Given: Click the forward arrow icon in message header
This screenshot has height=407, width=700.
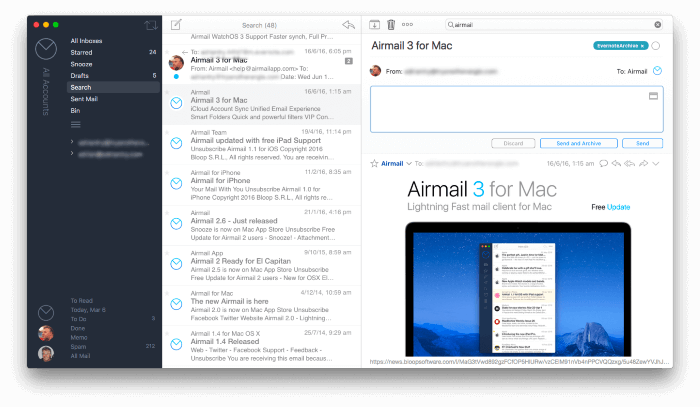Looking at the screenshot, I should point(643,163).
